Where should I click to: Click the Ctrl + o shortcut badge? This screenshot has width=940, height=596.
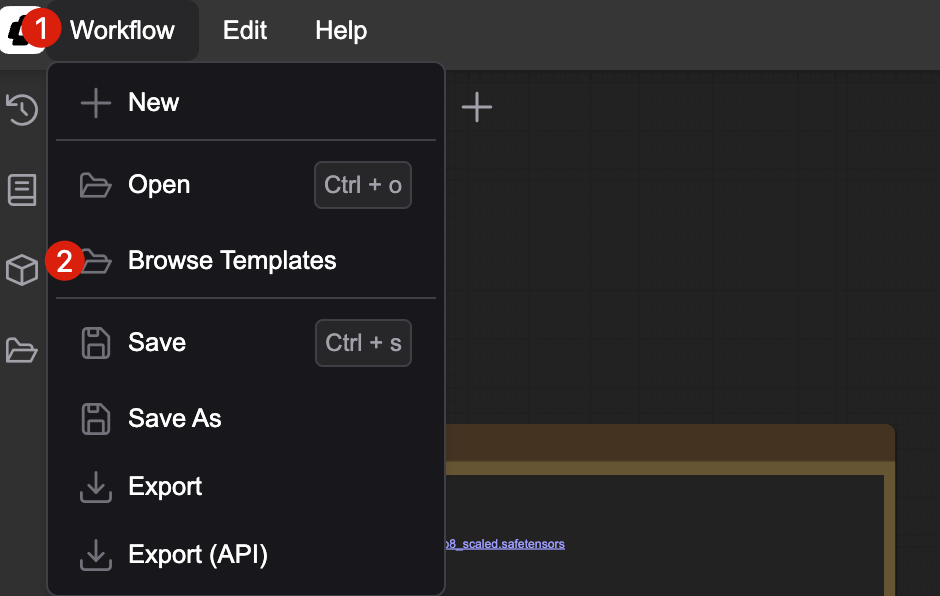coord(363,185)
